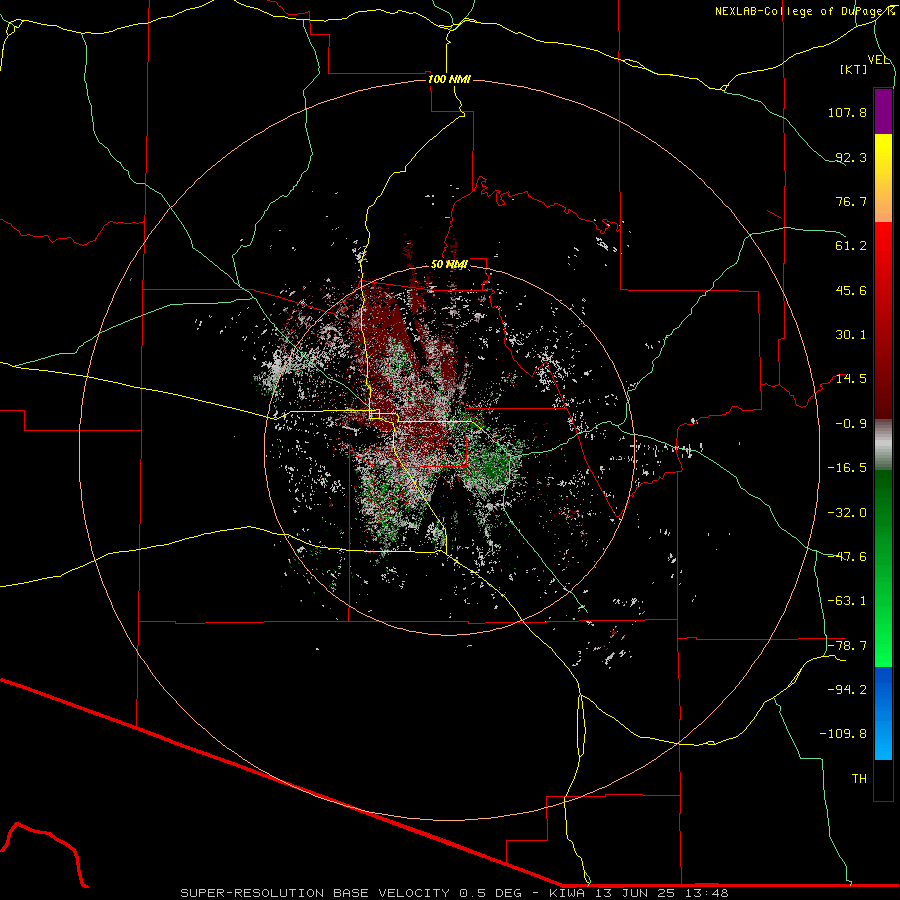Click the TH label on color scale
Viewport: 900px width, 900px height.
(x=859, y=779)
